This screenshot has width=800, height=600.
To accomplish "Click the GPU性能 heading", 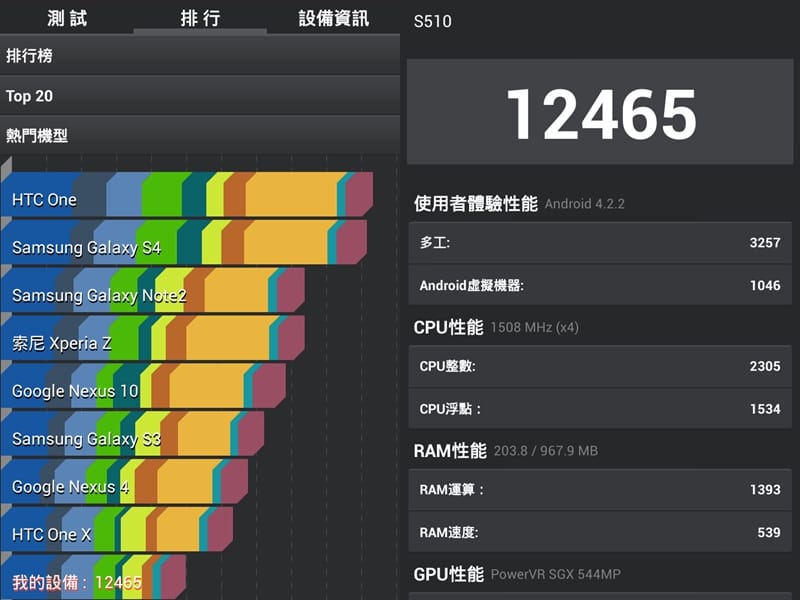I will click(449, 574).
